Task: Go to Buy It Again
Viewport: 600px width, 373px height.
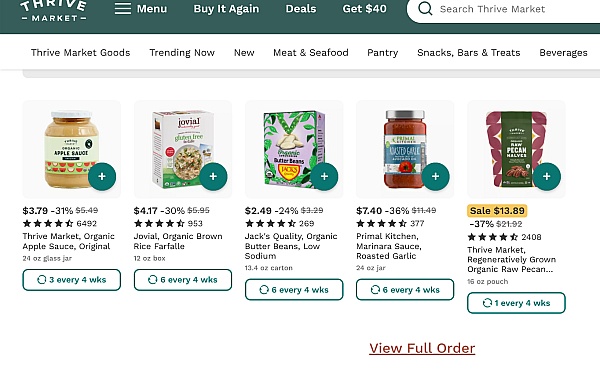Action: [x=226, y=9]
